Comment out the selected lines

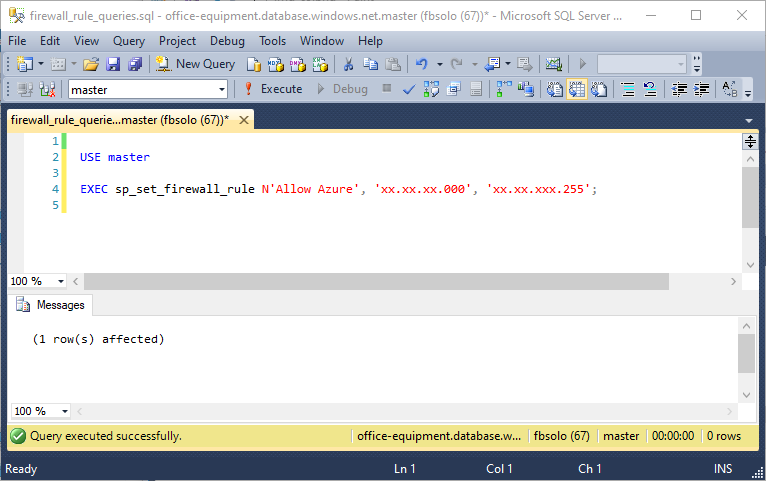pos(628,89)
